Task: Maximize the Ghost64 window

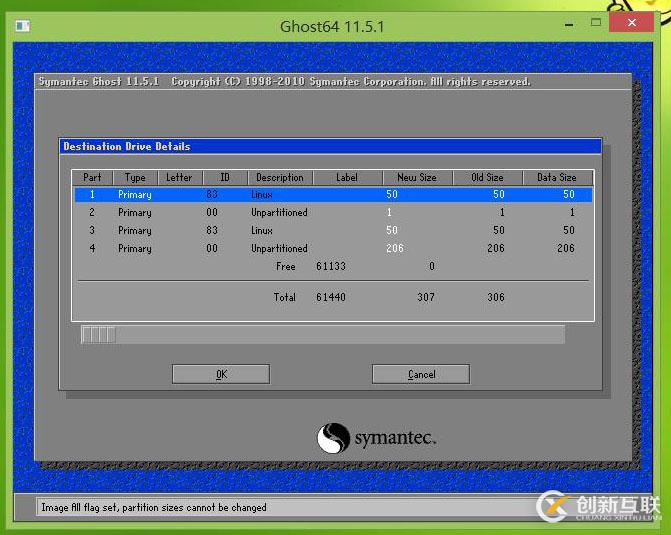Action: 596,23
